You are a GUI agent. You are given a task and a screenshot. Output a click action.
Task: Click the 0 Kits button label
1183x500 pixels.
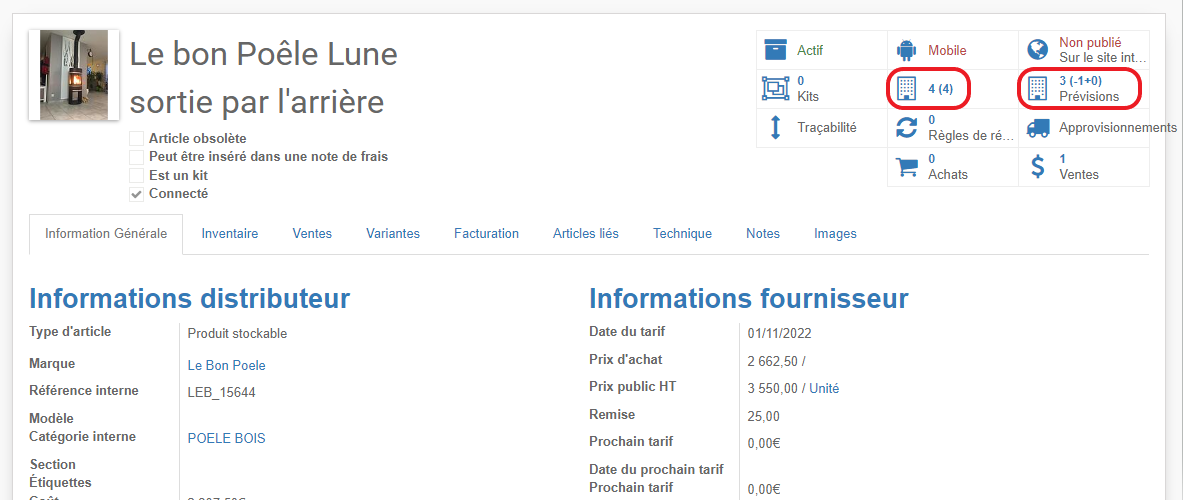click(808, 88)
